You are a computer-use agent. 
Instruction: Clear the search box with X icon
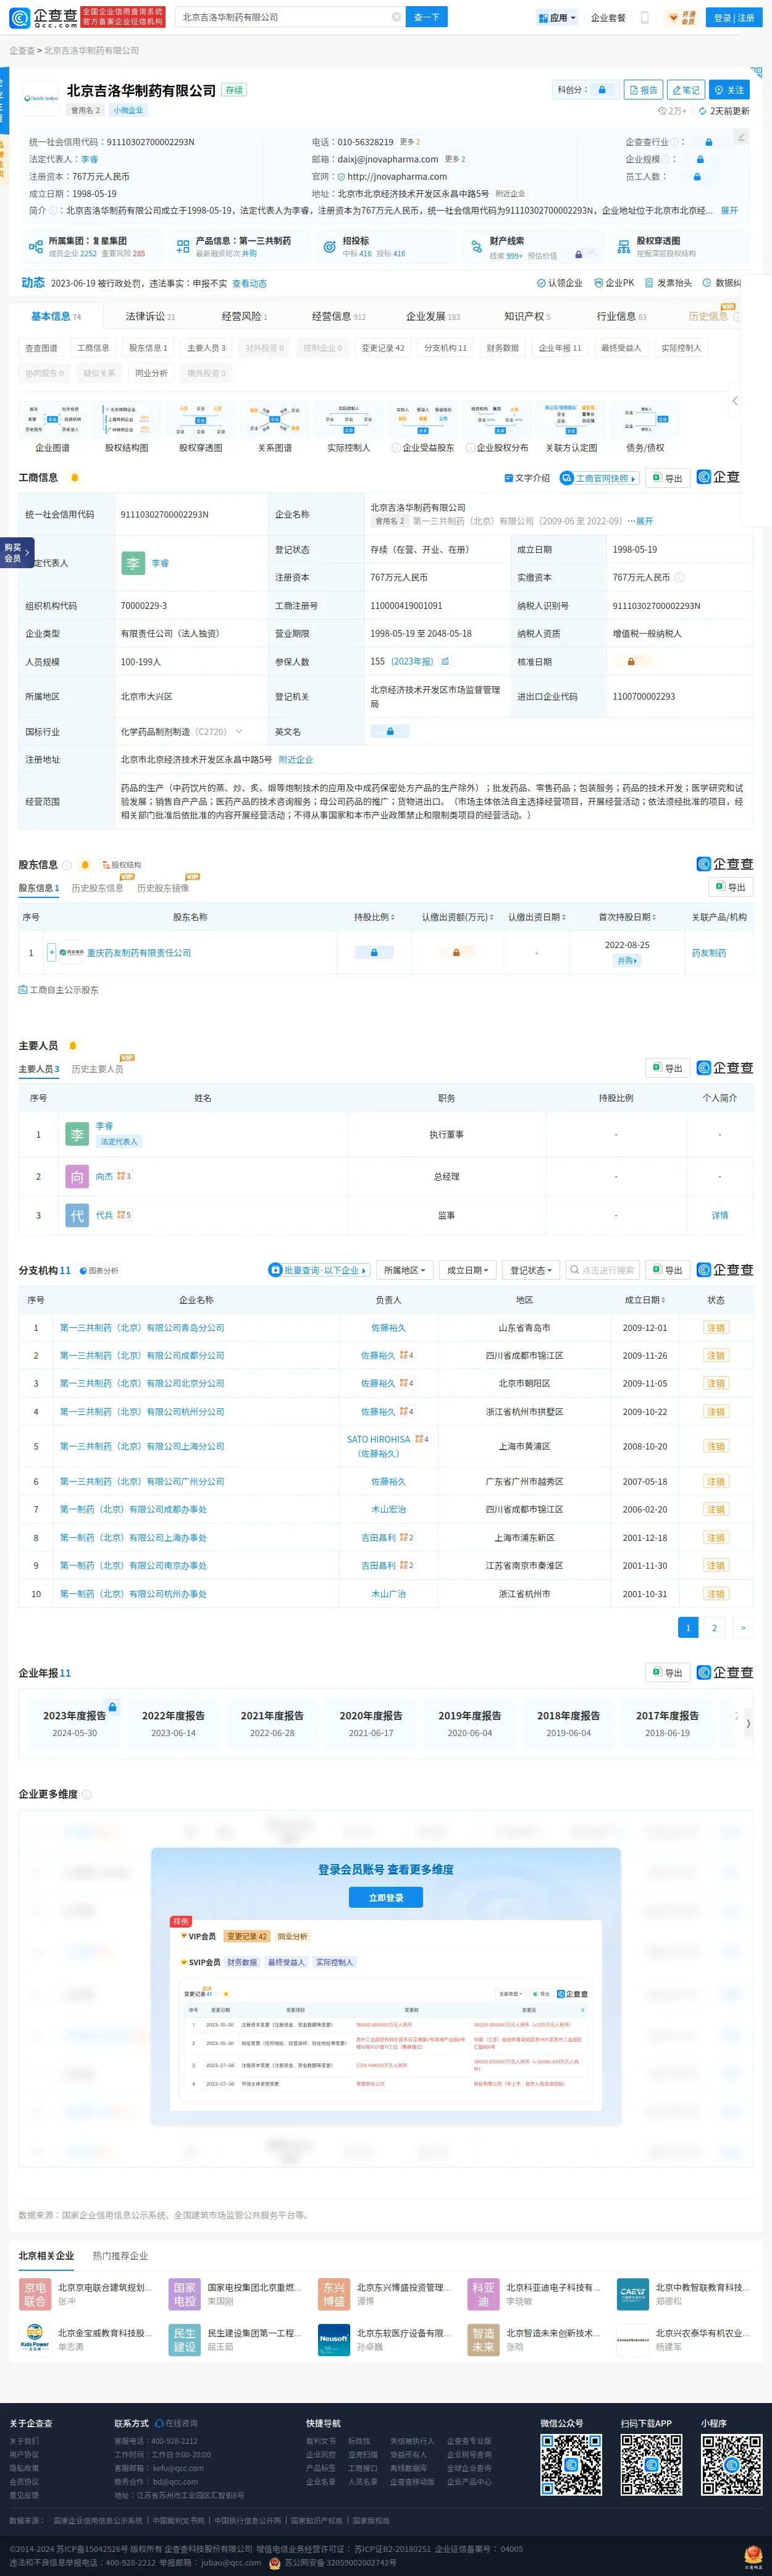tap(396, 17)
